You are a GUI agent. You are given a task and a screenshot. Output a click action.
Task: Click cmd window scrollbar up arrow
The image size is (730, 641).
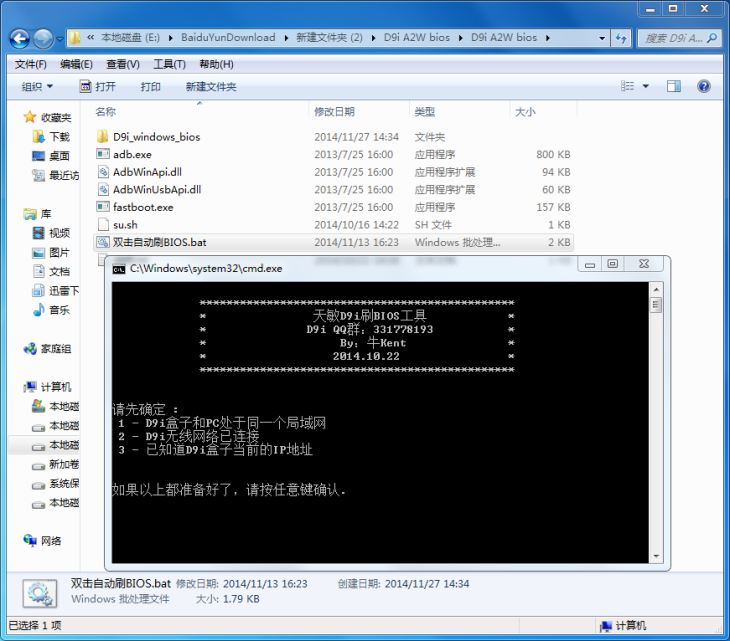point(656,289)
